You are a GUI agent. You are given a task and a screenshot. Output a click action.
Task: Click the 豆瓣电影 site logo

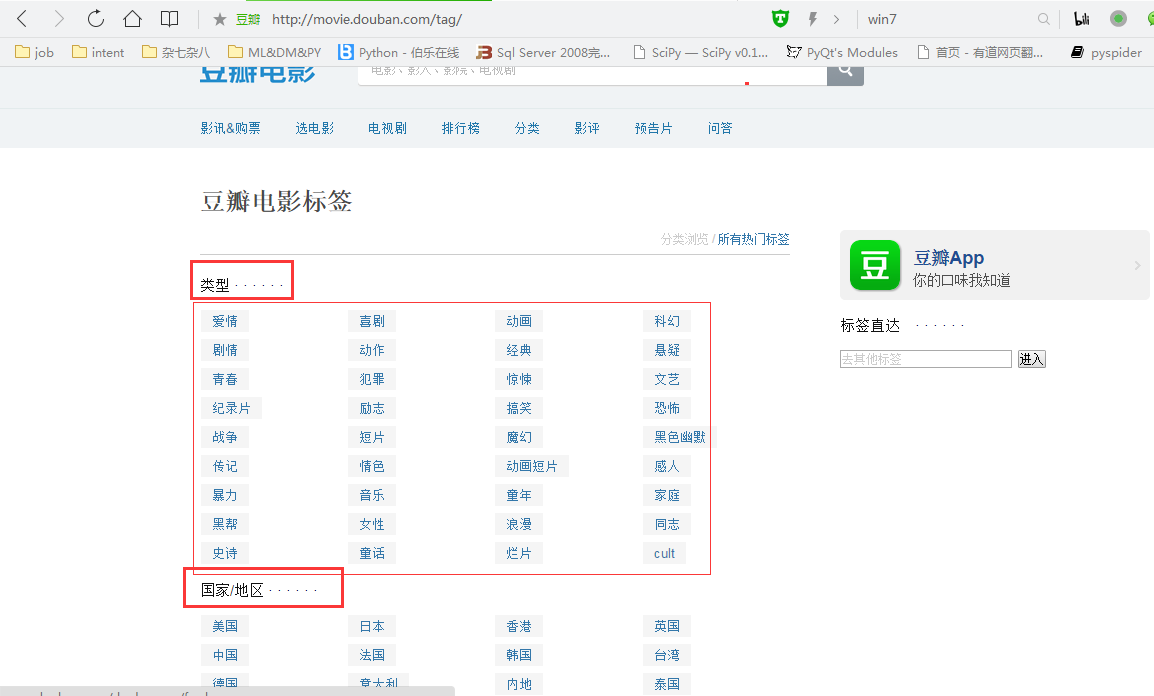coord(258,74)
